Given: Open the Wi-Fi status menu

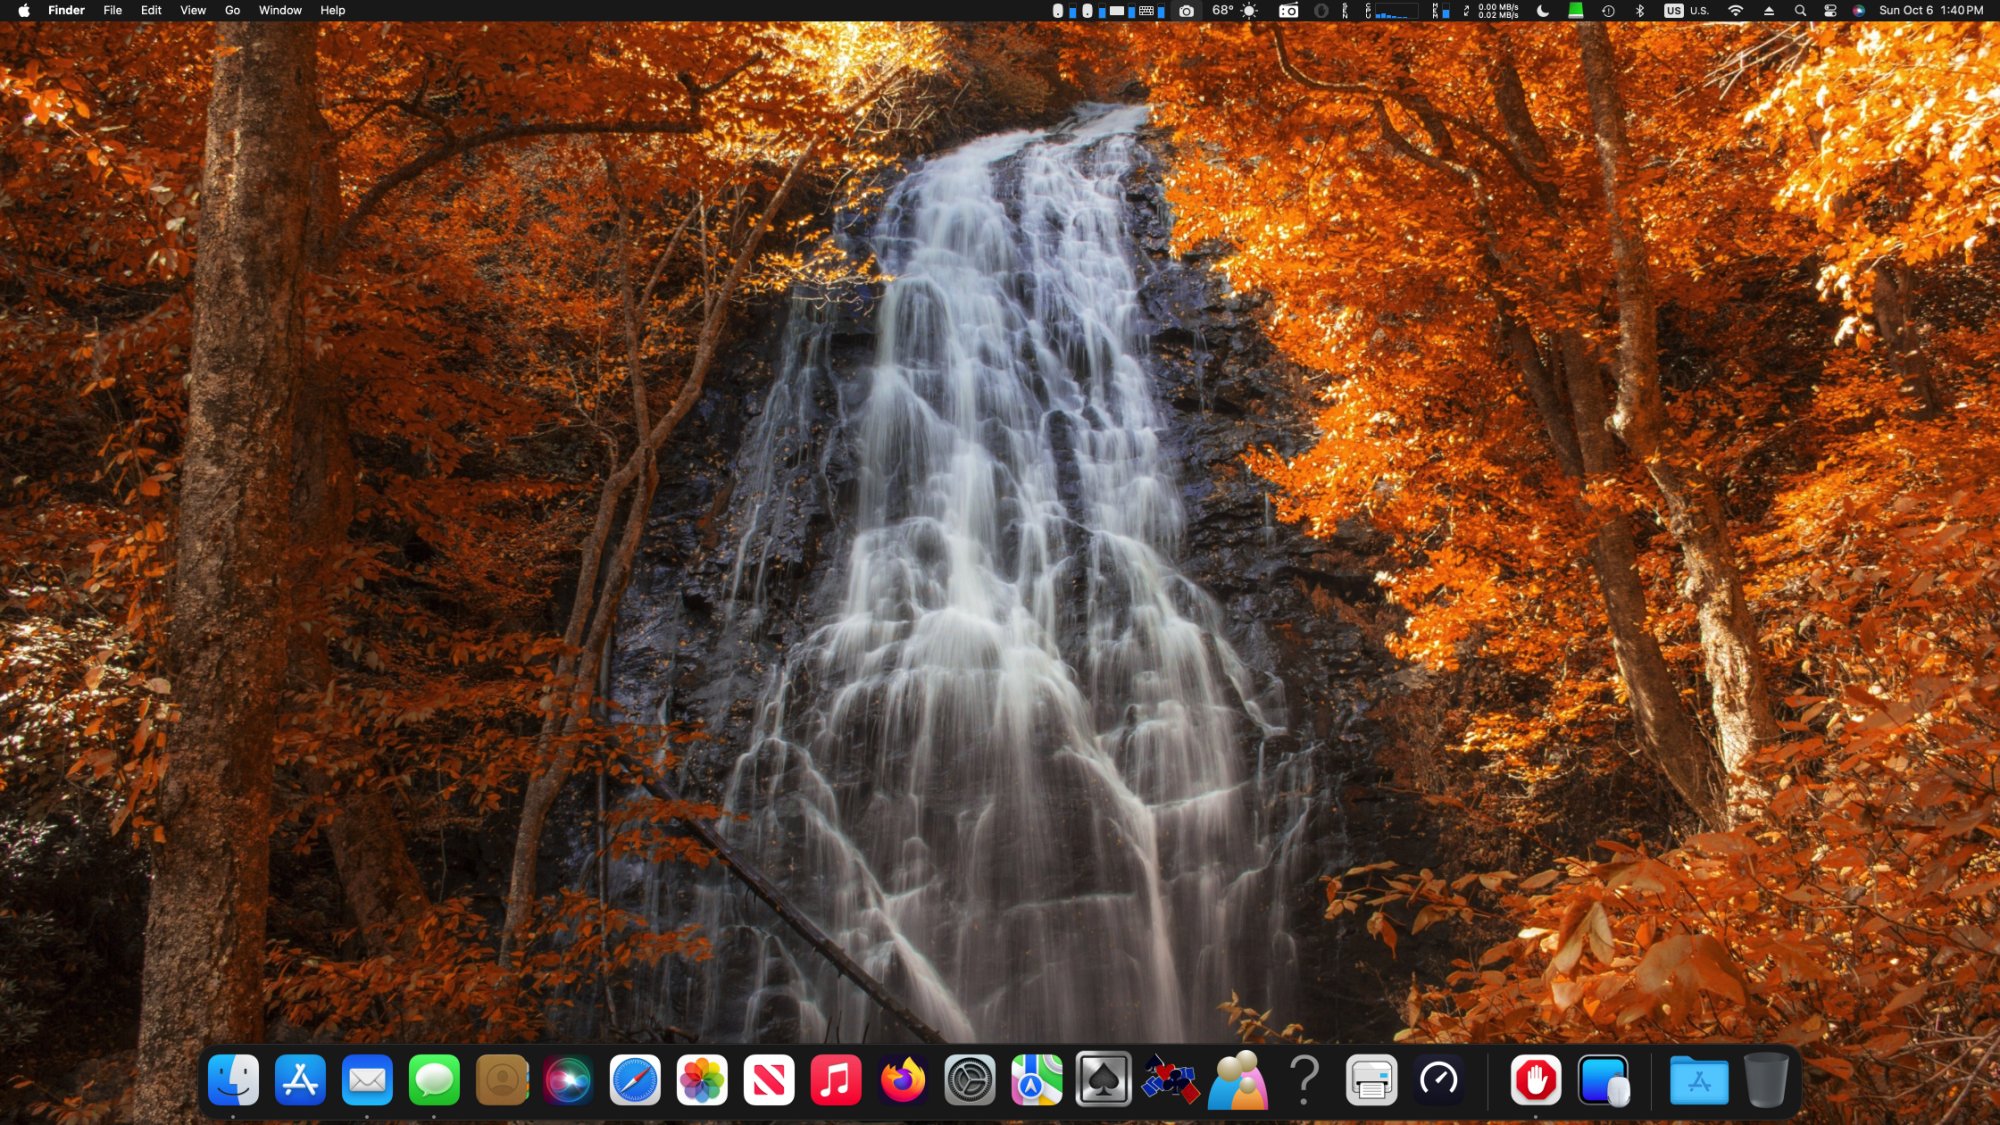Looking at the screenshot, I should pos(1736,11).
